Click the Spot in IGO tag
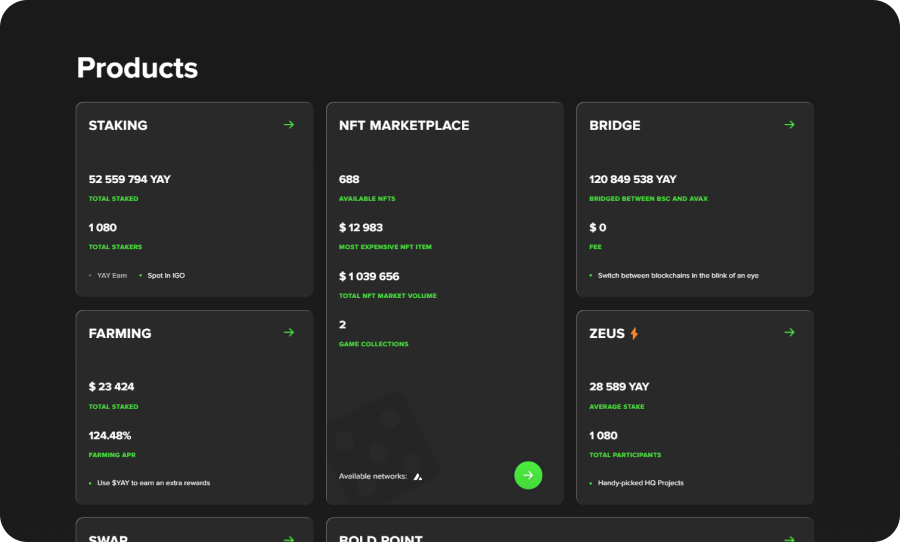Screen dimensions: 900x542 (166, 276)
